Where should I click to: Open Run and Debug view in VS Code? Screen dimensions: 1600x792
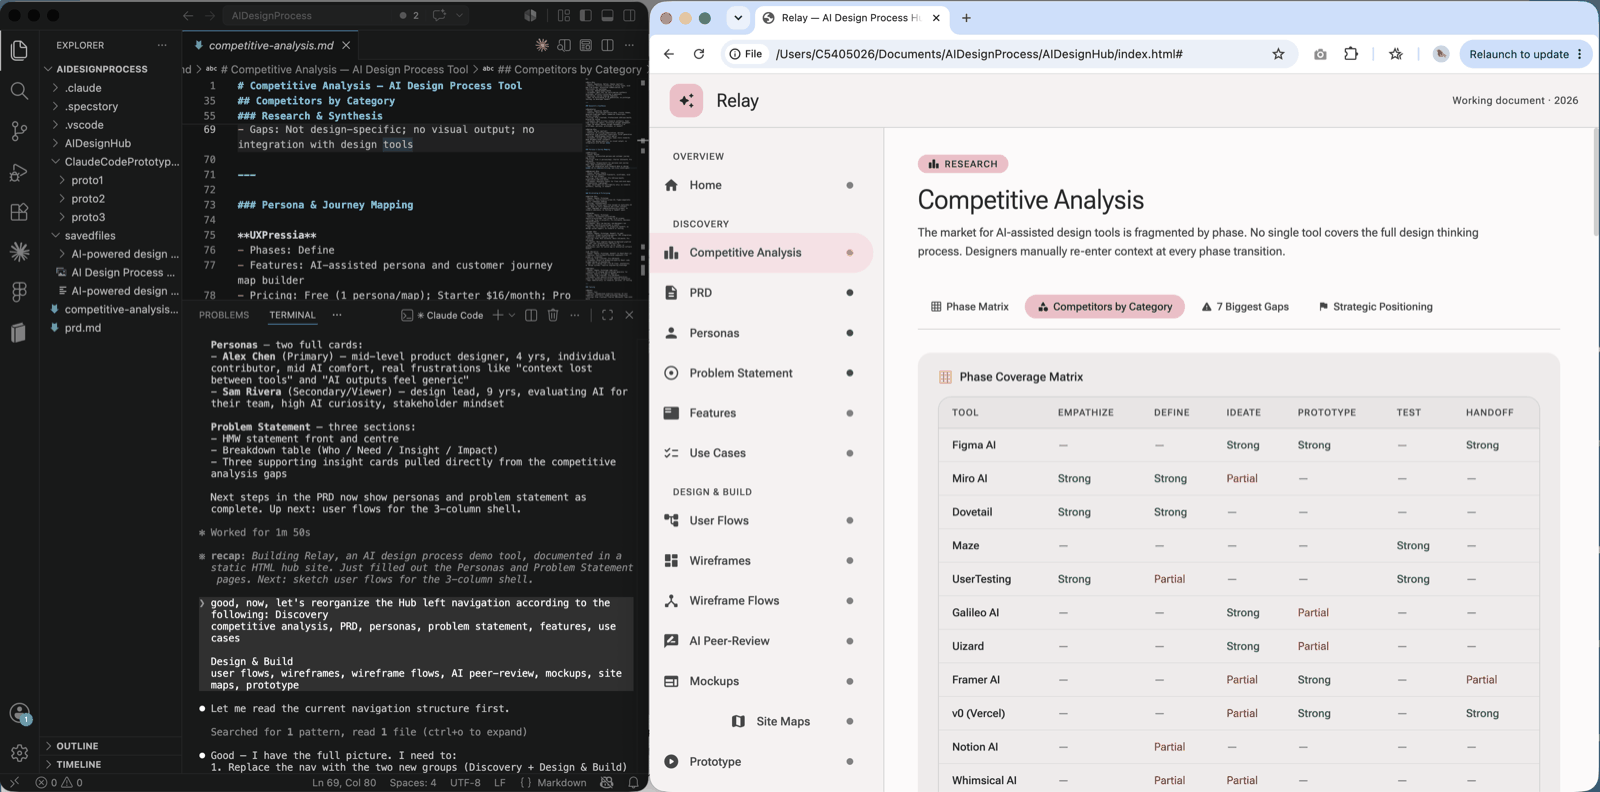click(x=19, y=172)
